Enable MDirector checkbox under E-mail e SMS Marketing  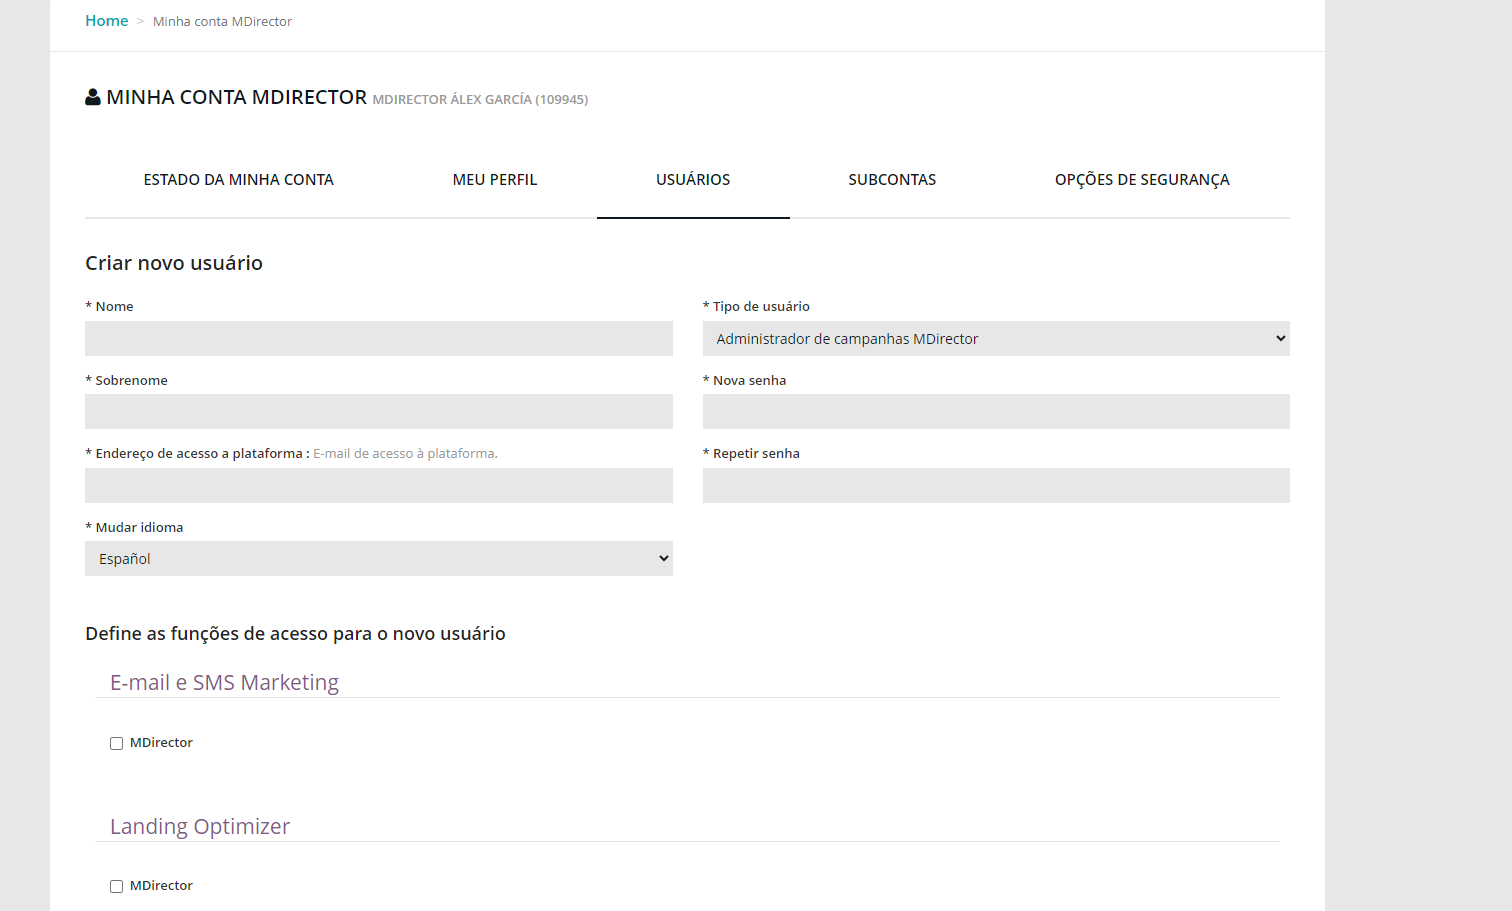[117, 744]
